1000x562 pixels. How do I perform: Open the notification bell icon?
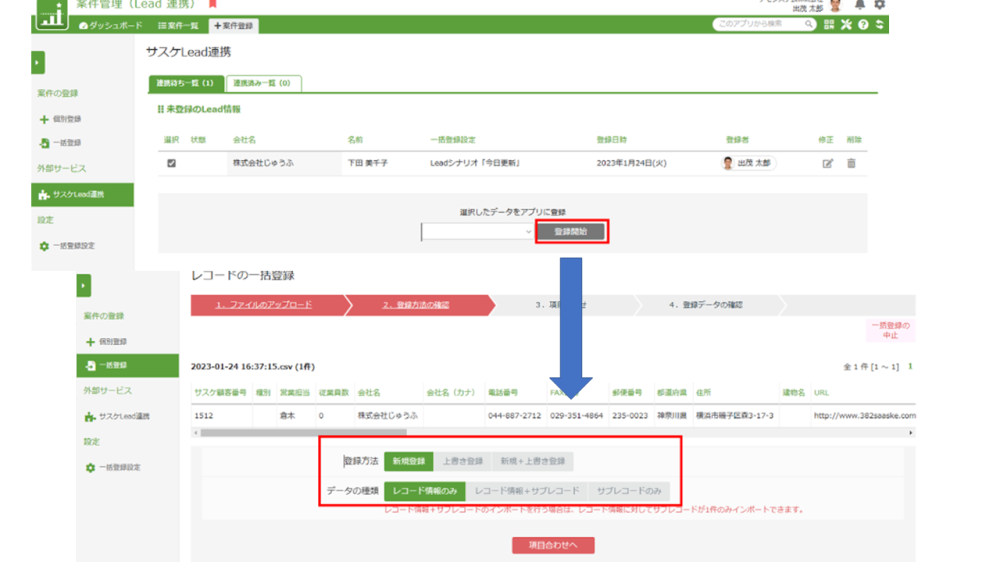click(x=860, y=5)
